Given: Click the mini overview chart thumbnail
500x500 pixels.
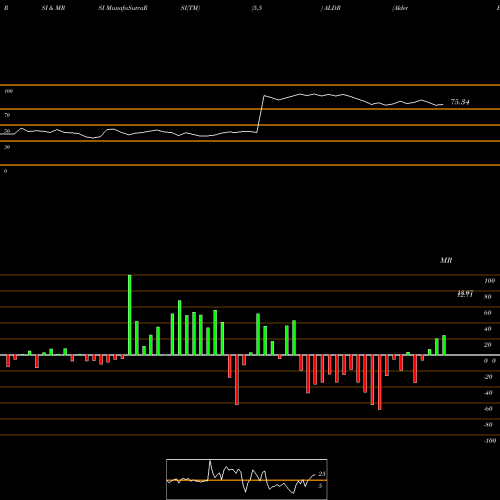Looking at the screenshot, I should click(247, 479).
